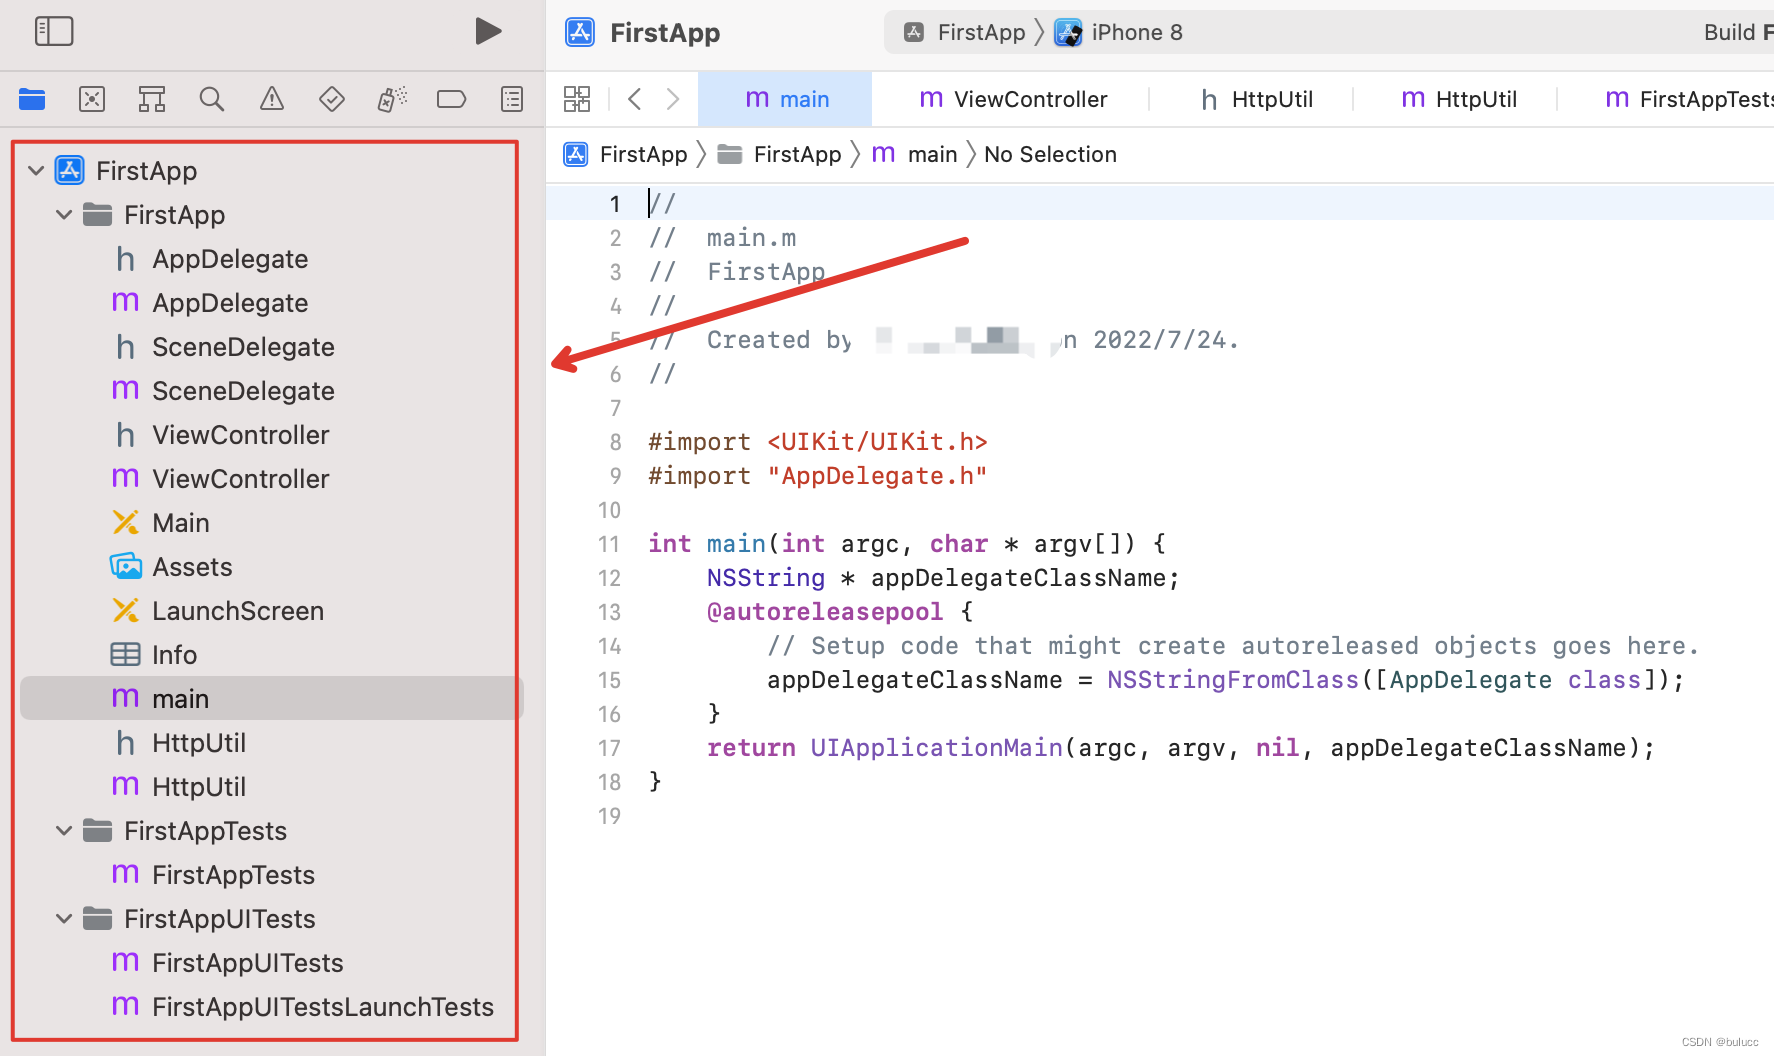Viewport: 1774px width, 1056px height.
Task: Open the editor options grid icon
Action: 578,99
